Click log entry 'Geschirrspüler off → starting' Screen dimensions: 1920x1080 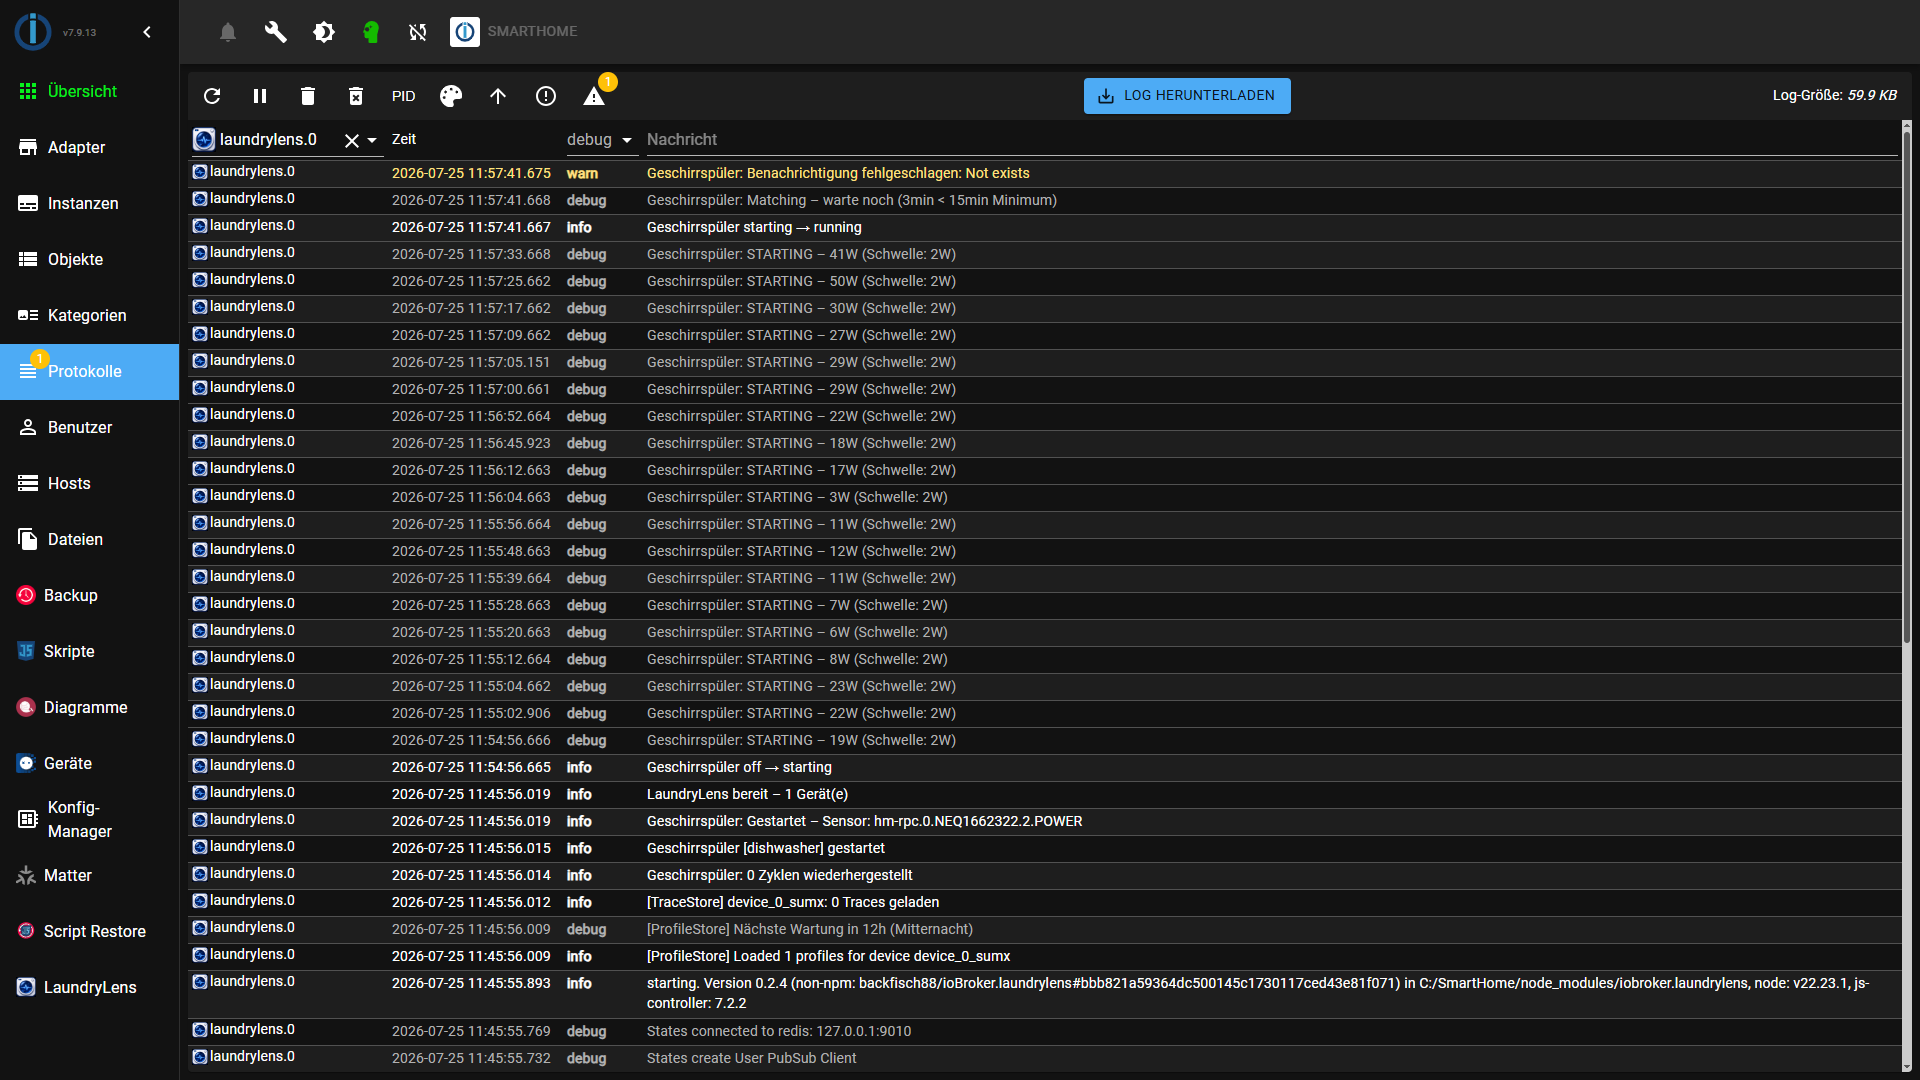click(x=739, y=767)
